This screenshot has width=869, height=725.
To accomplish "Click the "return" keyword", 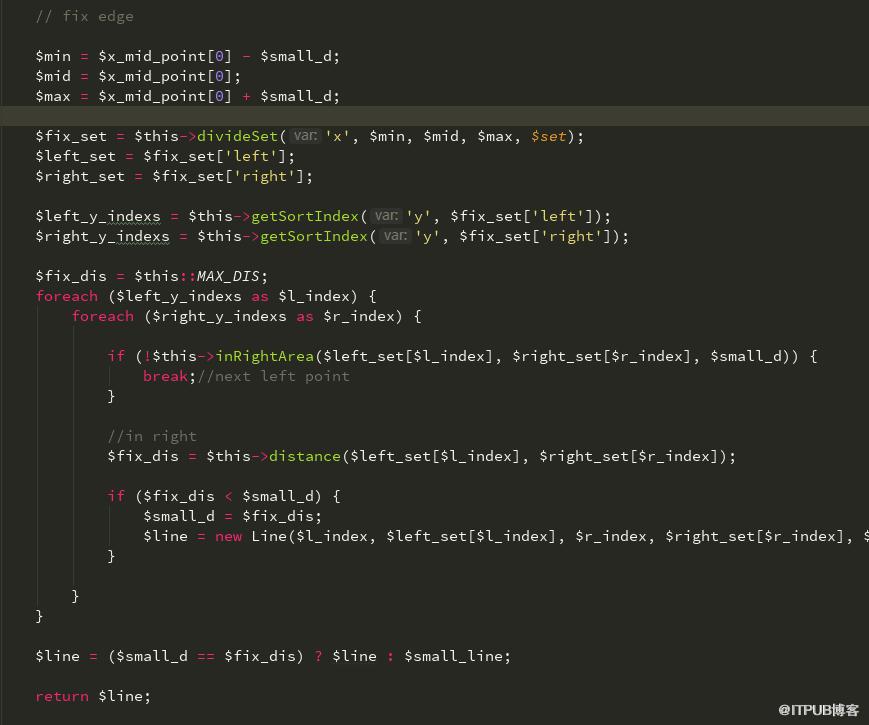I will click(x=62, y=696).
